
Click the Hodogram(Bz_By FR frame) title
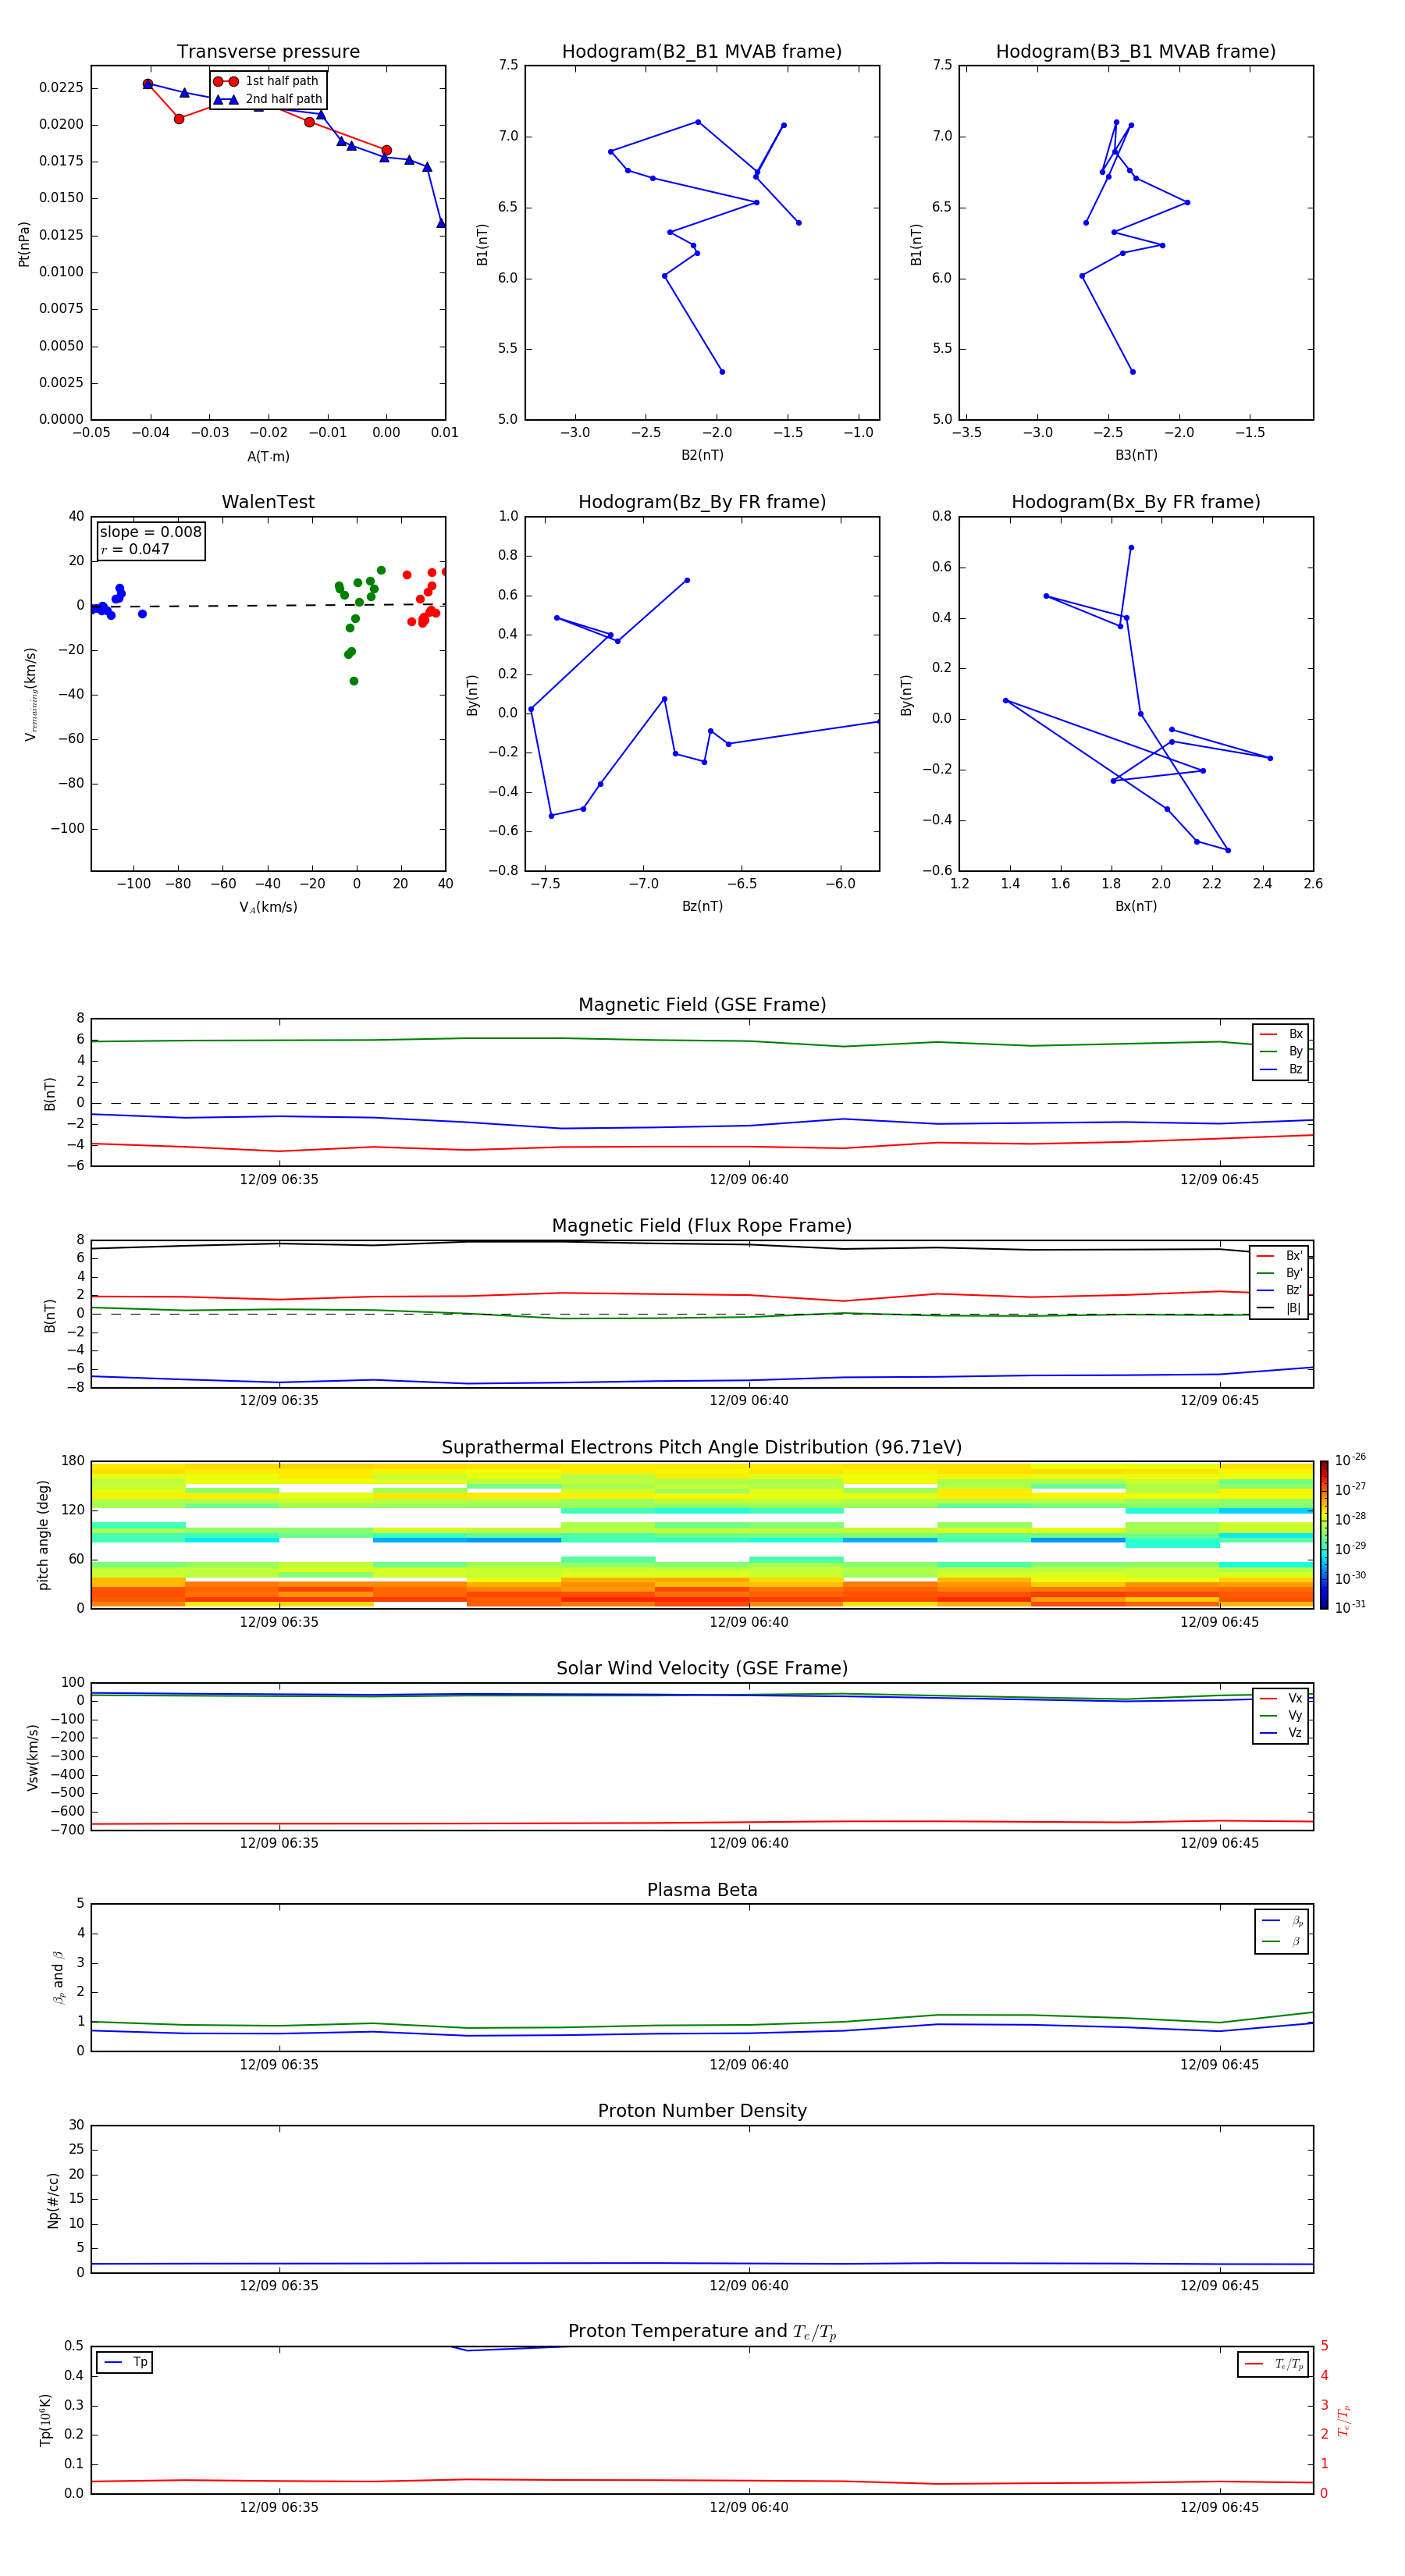(702, 502)
